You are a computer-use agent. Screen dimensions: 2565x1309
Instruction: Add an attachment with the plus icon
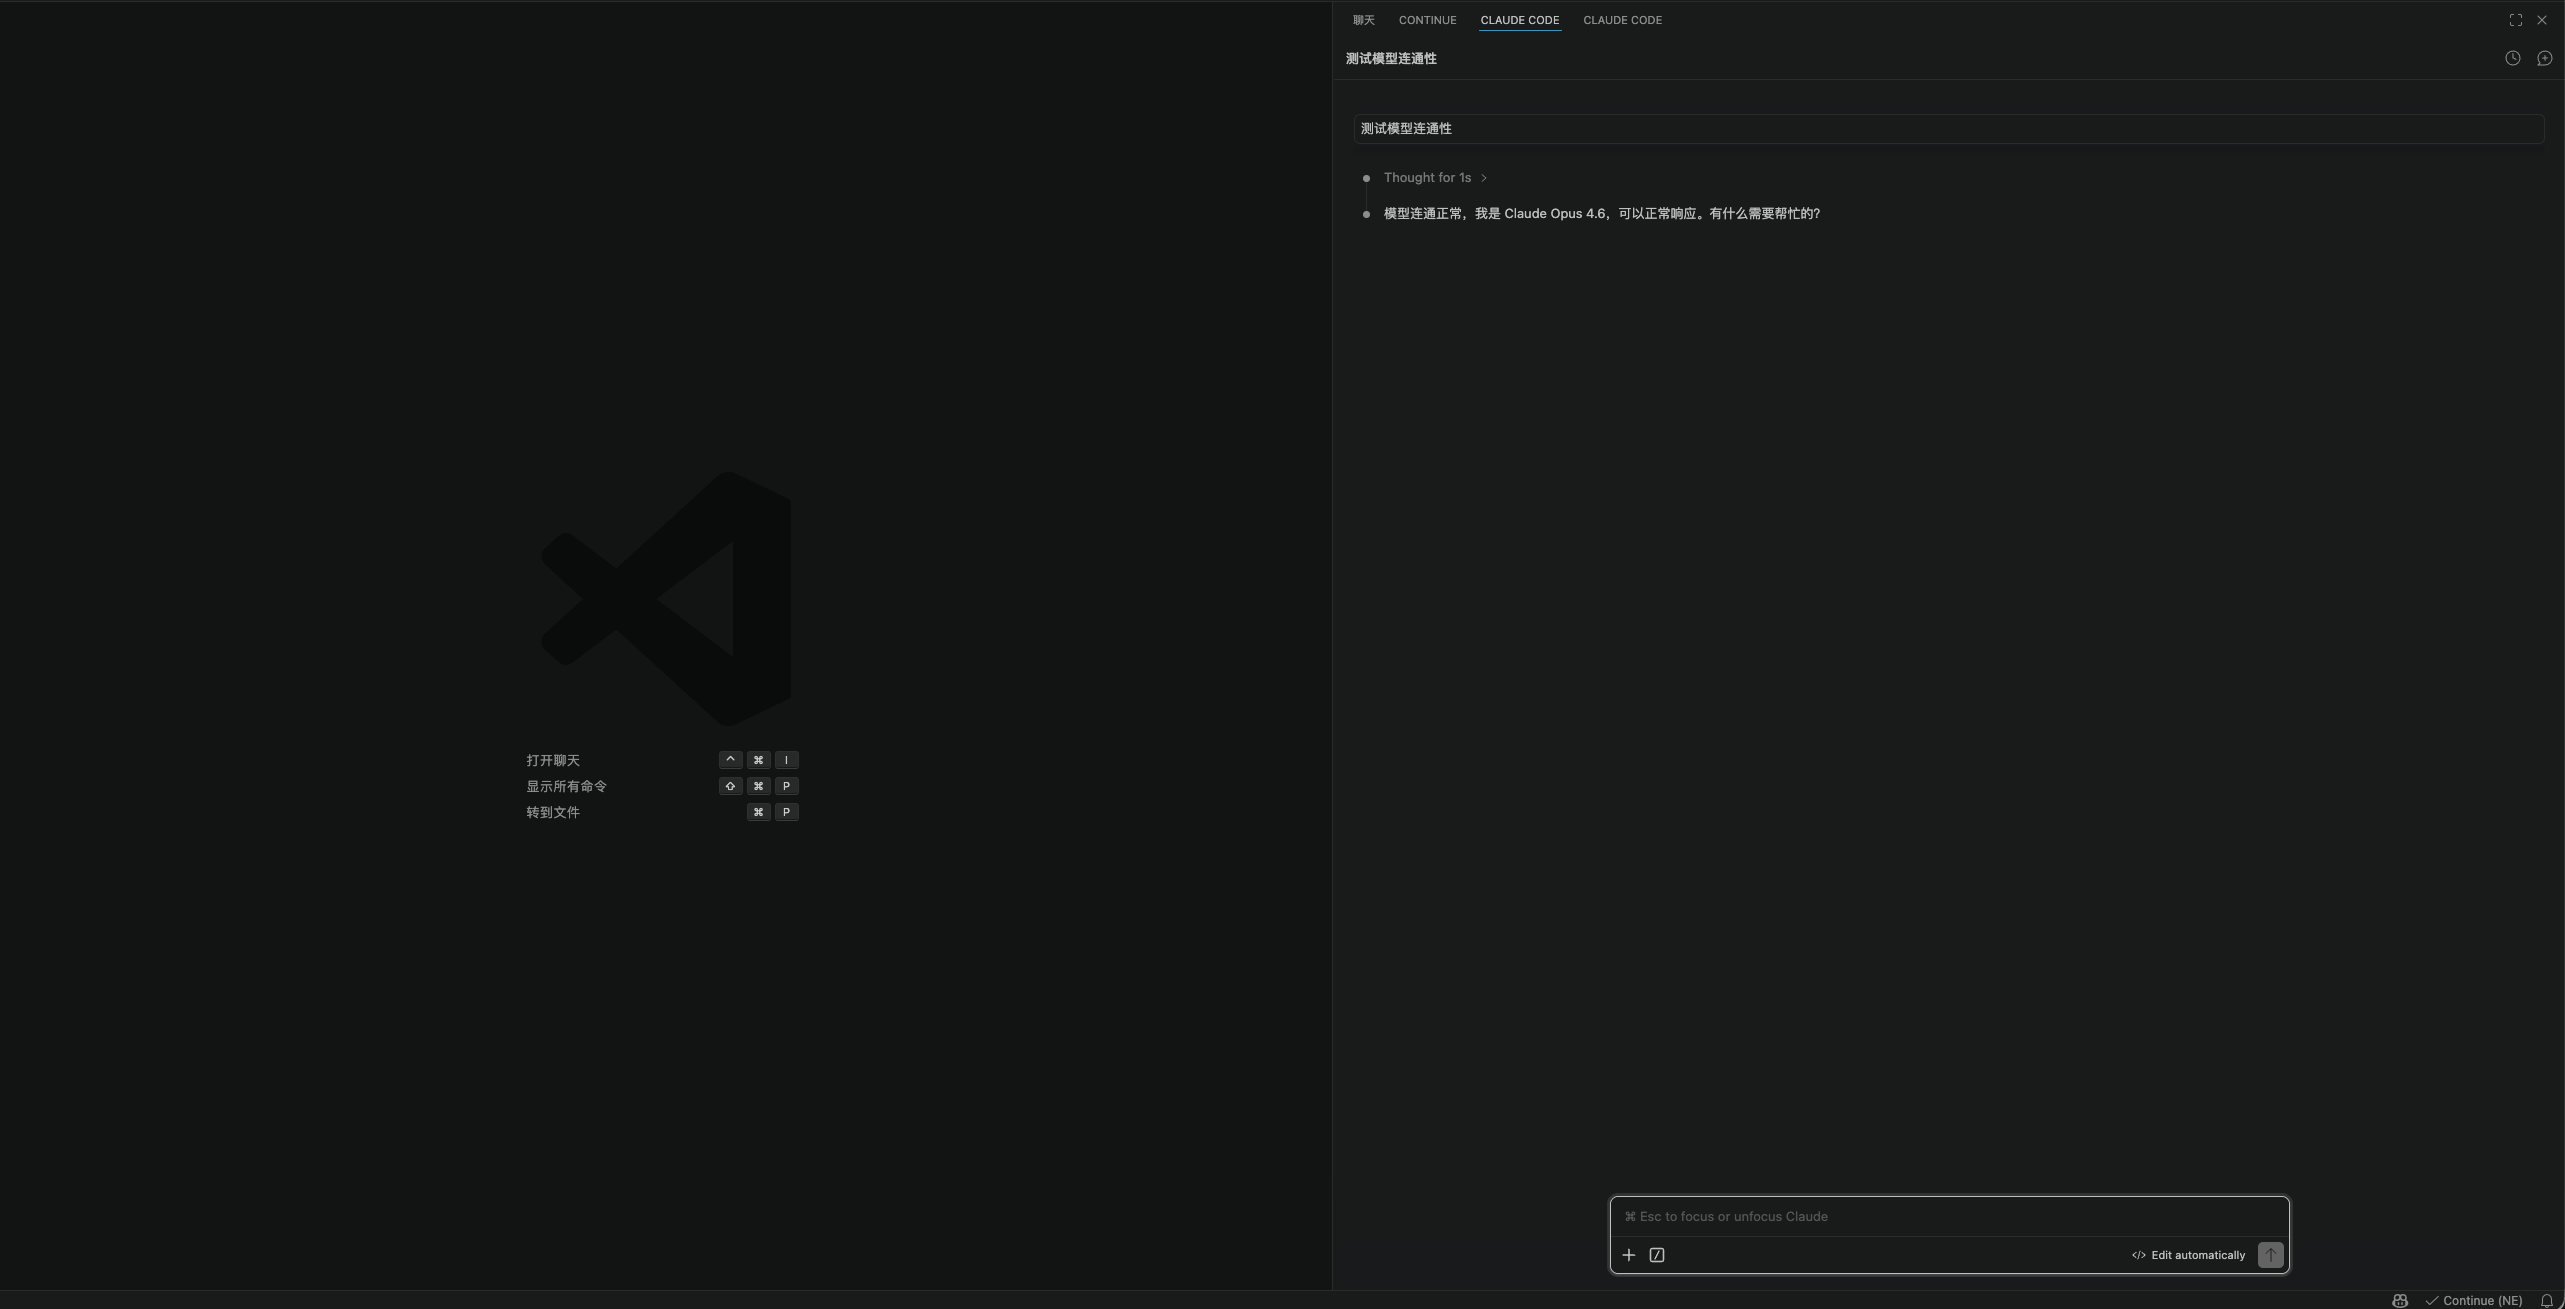coord(1629,1255)
